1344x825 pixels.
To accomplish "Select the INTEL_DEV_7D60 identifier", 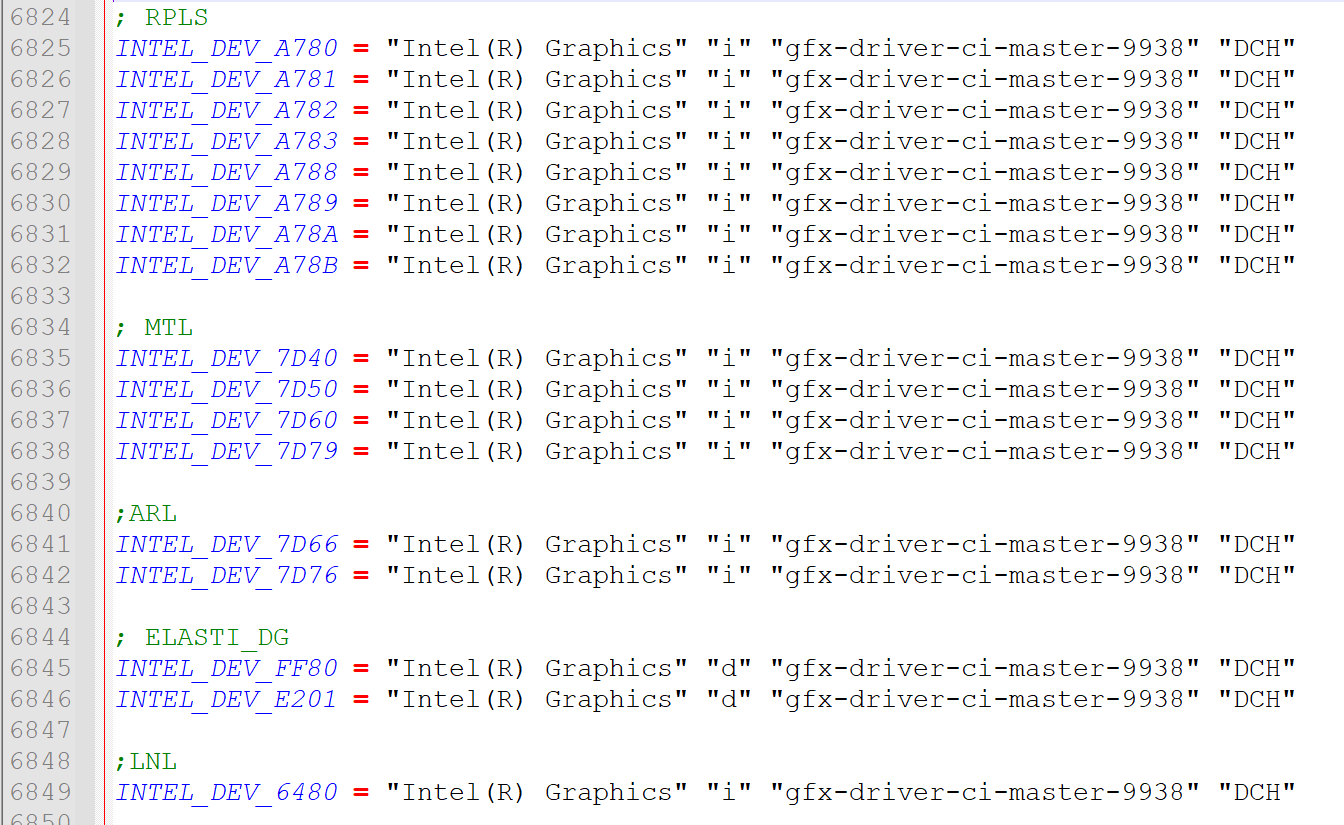I will [x=227, y=420].
